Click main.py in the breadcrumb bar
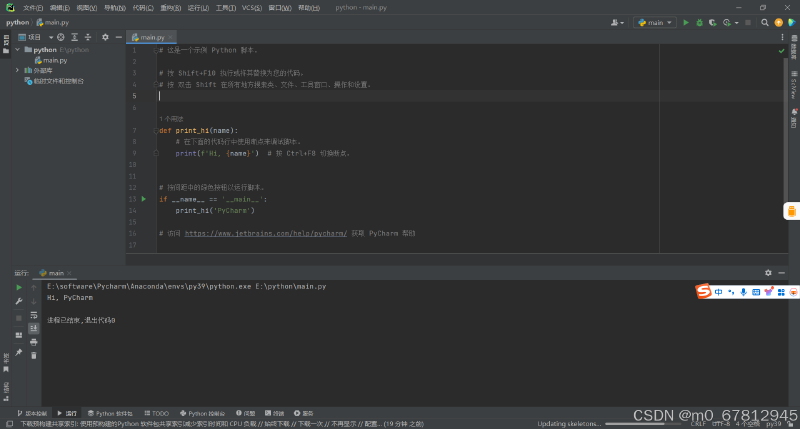Viewport: 800px width, 429px height. coord(53,22)
